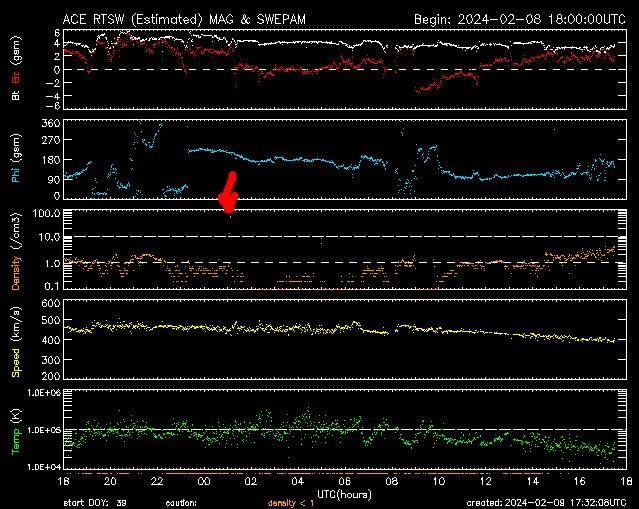This screenshot has height=509, width=639.
Task: Click the red arrow annotation
Action: click(x=229, y=192)
